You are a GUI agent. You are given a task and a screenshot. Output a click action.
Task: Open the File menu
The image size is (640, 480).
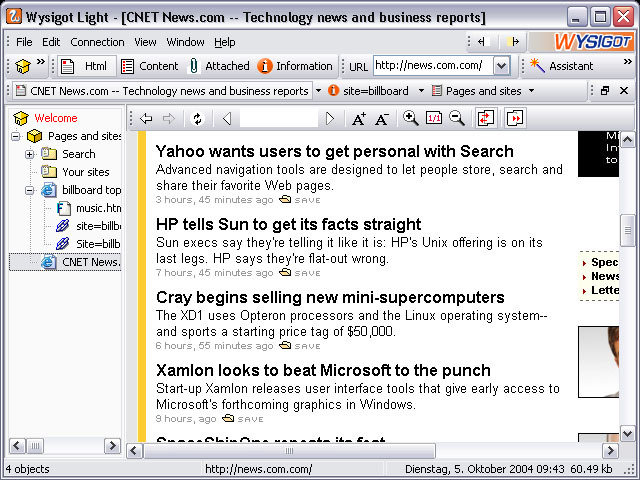point(24,42)
